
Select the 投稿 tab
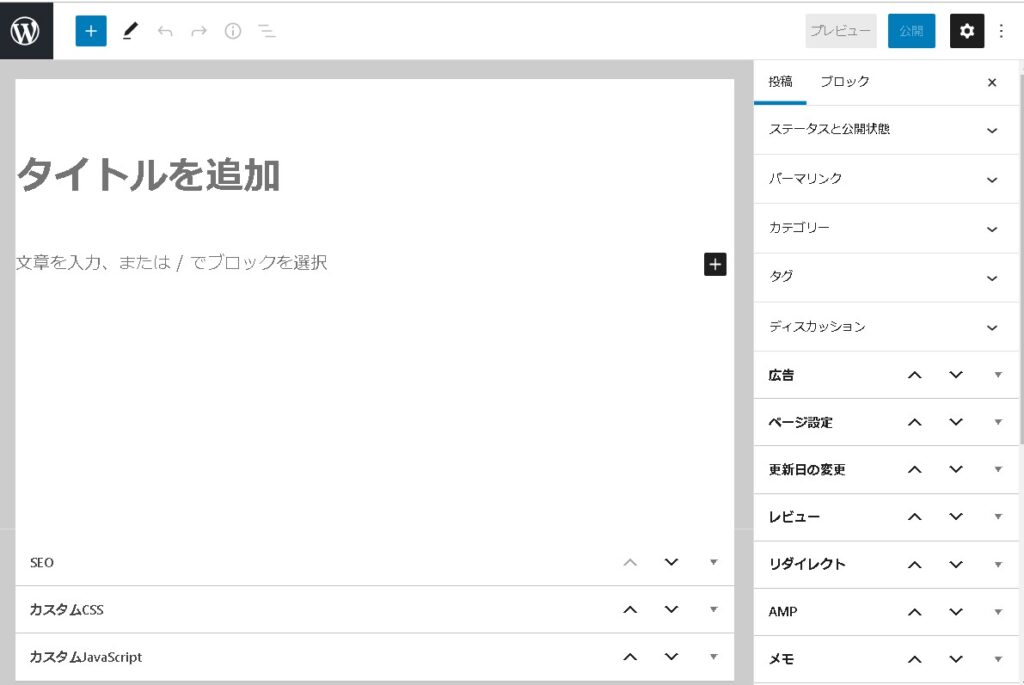pyautogui.click(x=780, y=82)
